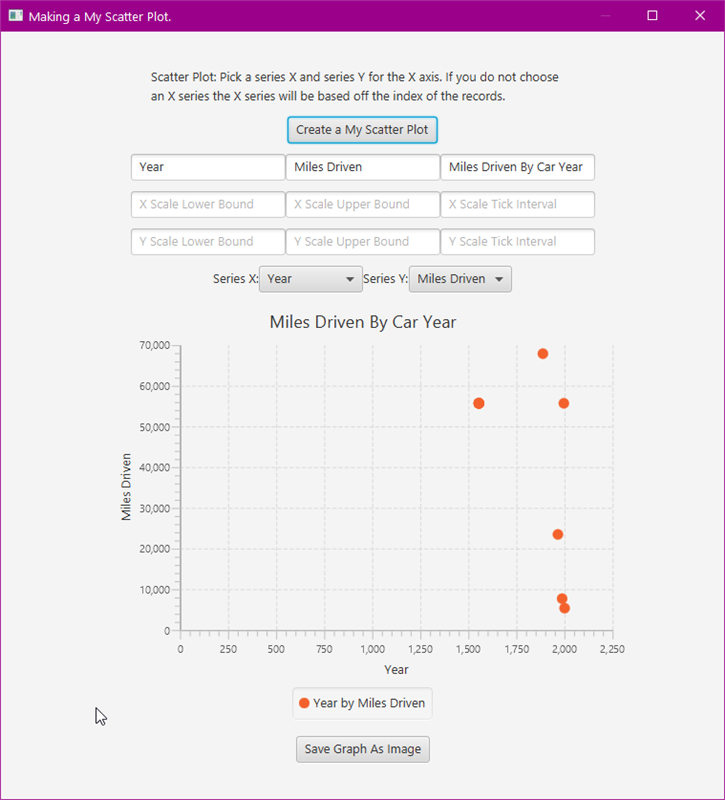Click the X Scale Tick Interval field
The width and height of the screenshot is (725, 800).
click(x=517, y=204)
